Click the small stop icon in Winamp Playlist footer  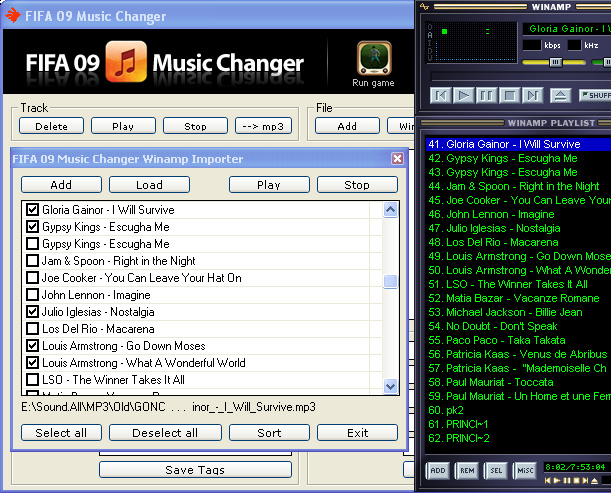coord(576,481)
